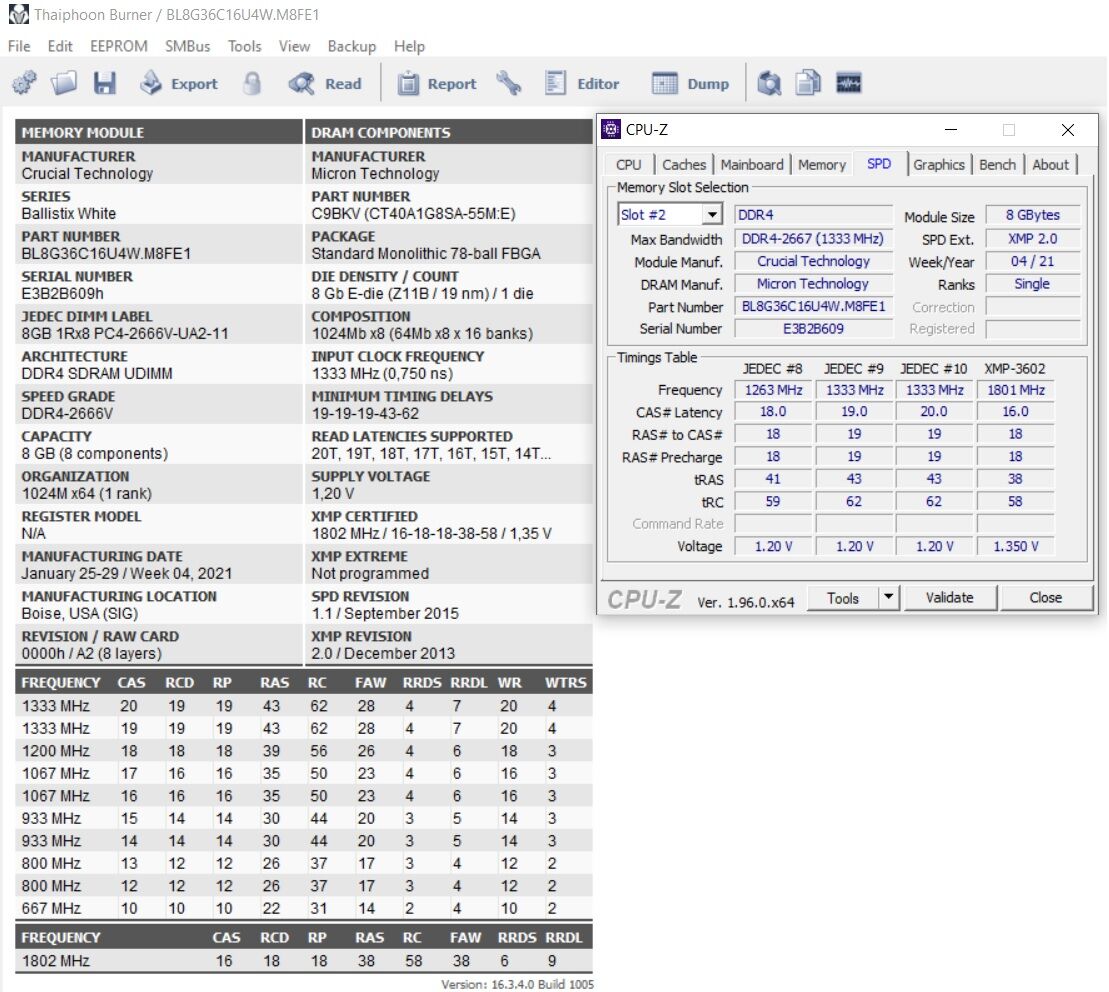This screenshot has width=1109, height=992.
Task: Click the Dump toolbar button
Action: 690,83
